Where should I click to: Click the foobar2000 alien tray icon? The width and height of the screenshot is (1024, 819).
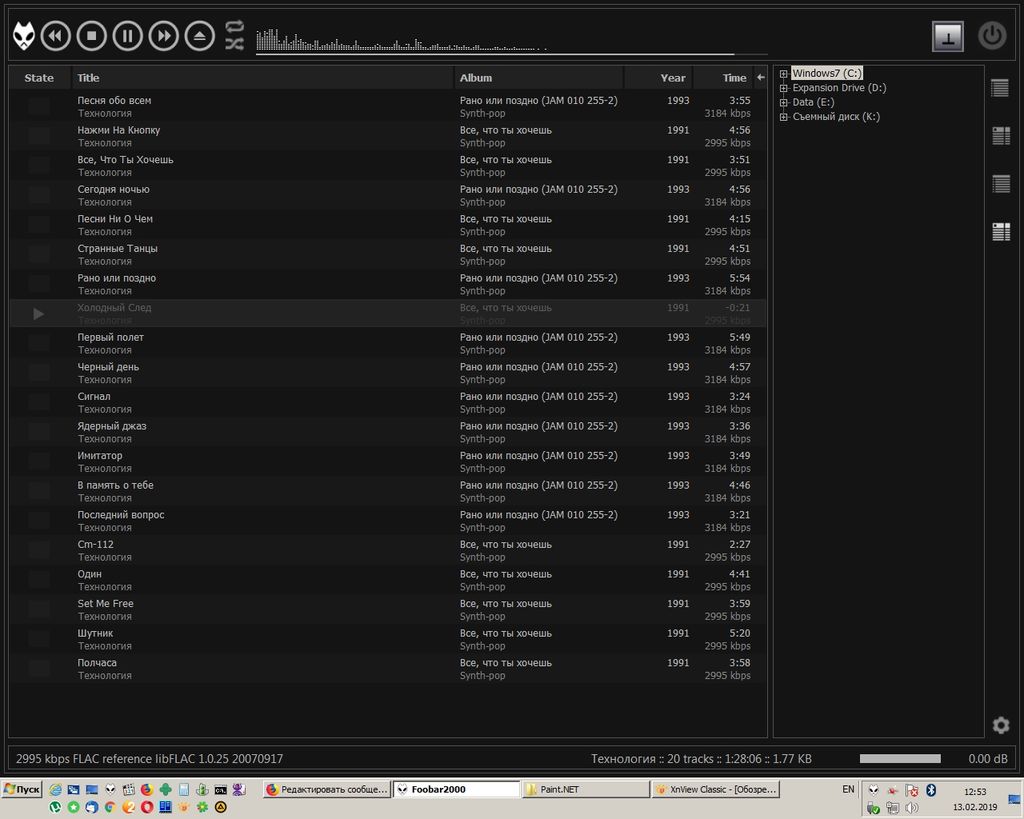(874, 790)
